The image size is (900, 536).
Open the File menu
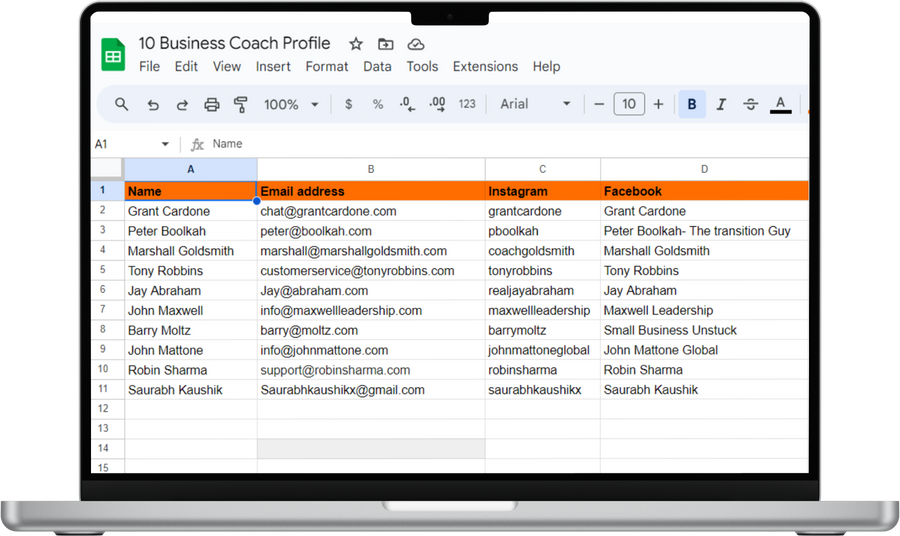pyautogui.click(x=149, y=67)
